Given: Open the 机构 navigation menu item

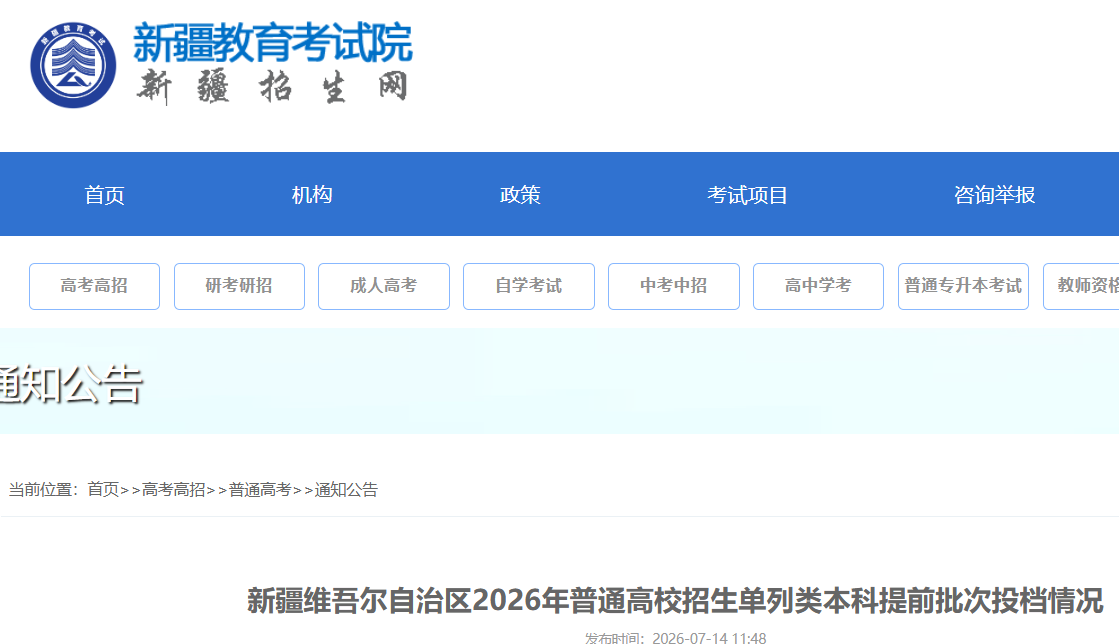Looking at the screenshot, I should (312, 194).
